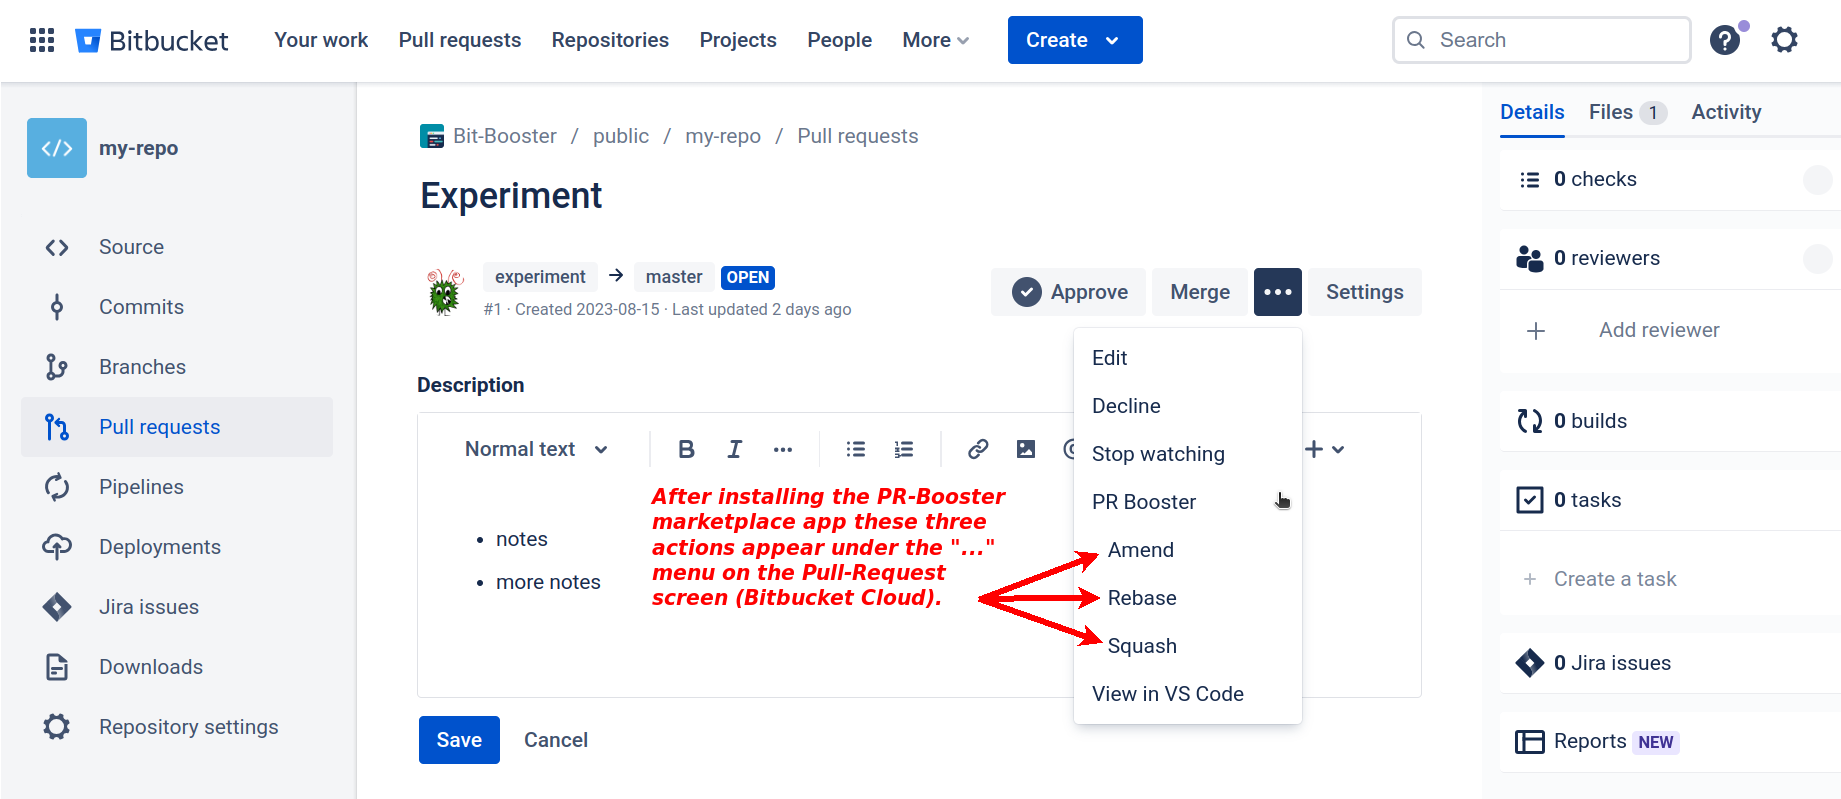Click the Bit-Booster workspace icon in breadcrumb
This screenshot has width=1841, height=799.
click(x=432, y=136)
